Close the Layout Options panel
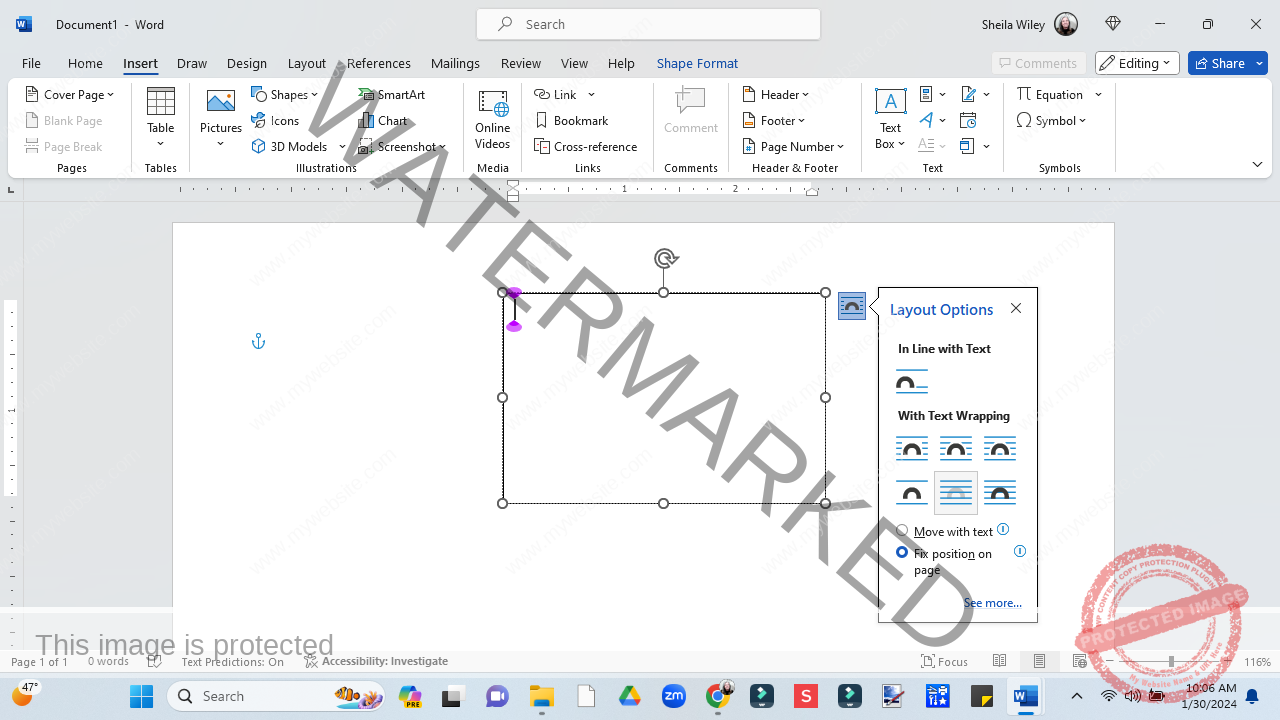 (x=1016, y=308)
